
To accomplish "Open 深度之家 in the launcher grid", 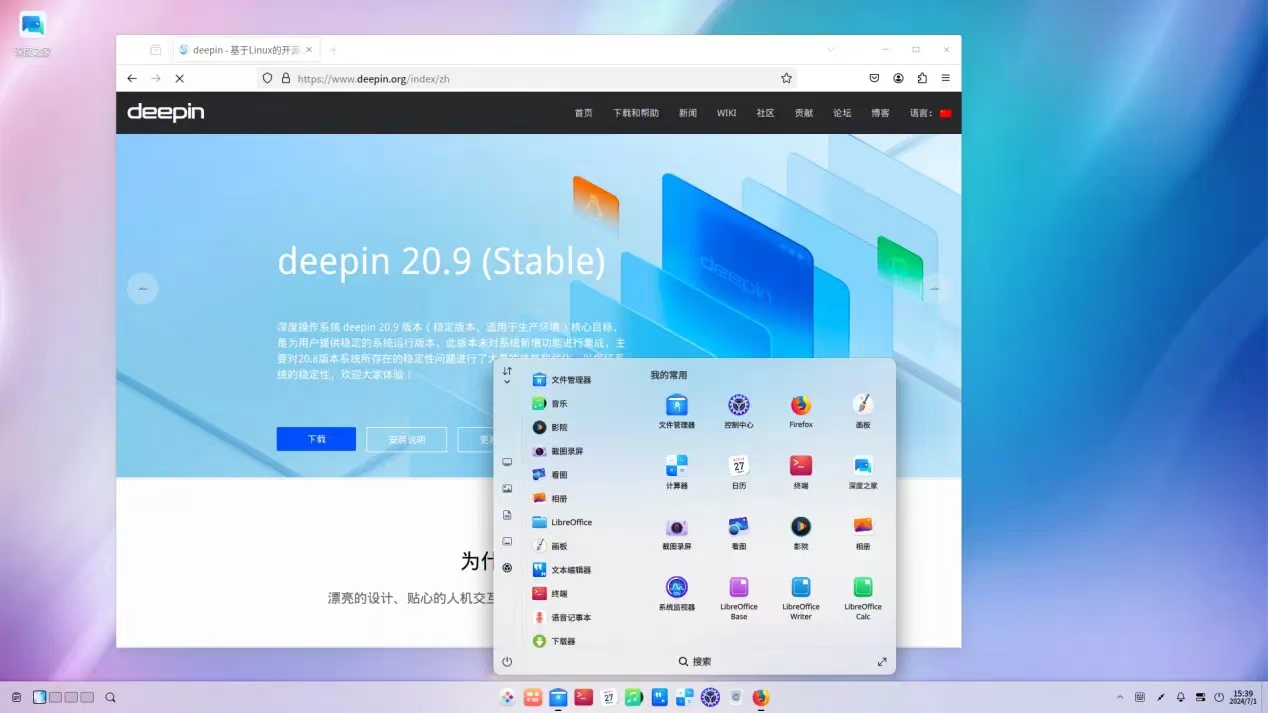I will coord(863,471).
